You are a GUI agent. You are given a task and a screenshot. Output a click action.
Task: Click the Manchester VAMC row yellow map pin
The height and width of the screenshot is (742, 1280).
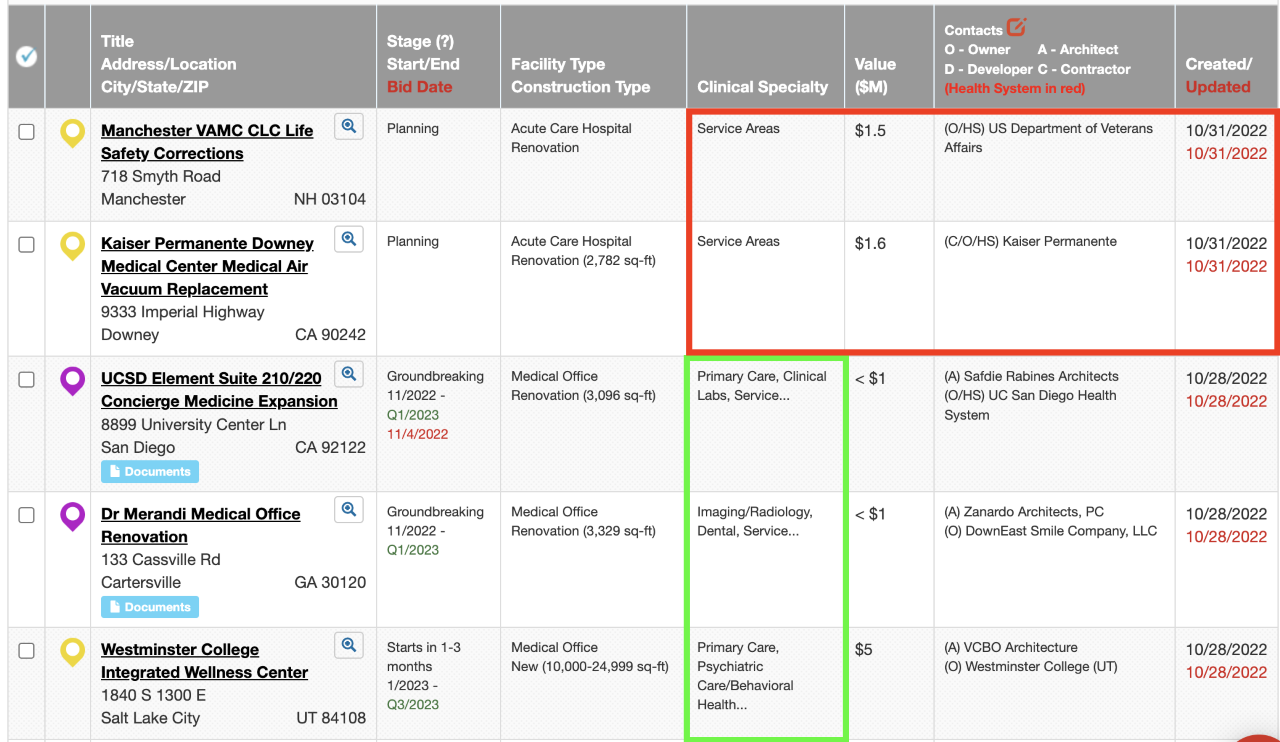73,133
